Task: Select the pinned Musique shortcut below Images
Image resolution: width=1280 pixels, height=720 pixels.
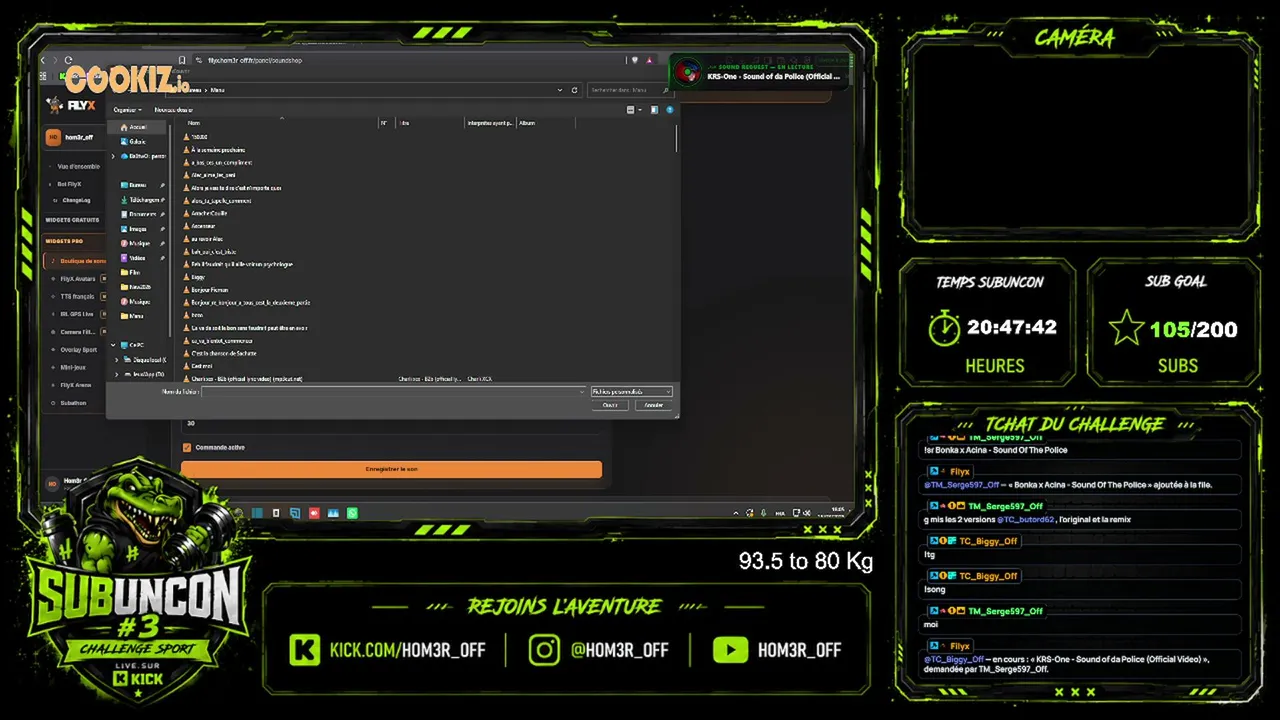Action: 135,243
